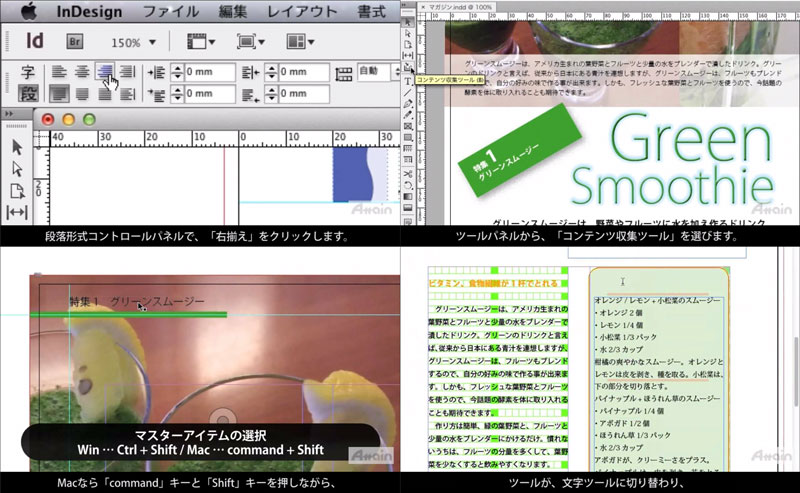Select the Type (T) tool
The image size is (800, 493).
point(408,82)
